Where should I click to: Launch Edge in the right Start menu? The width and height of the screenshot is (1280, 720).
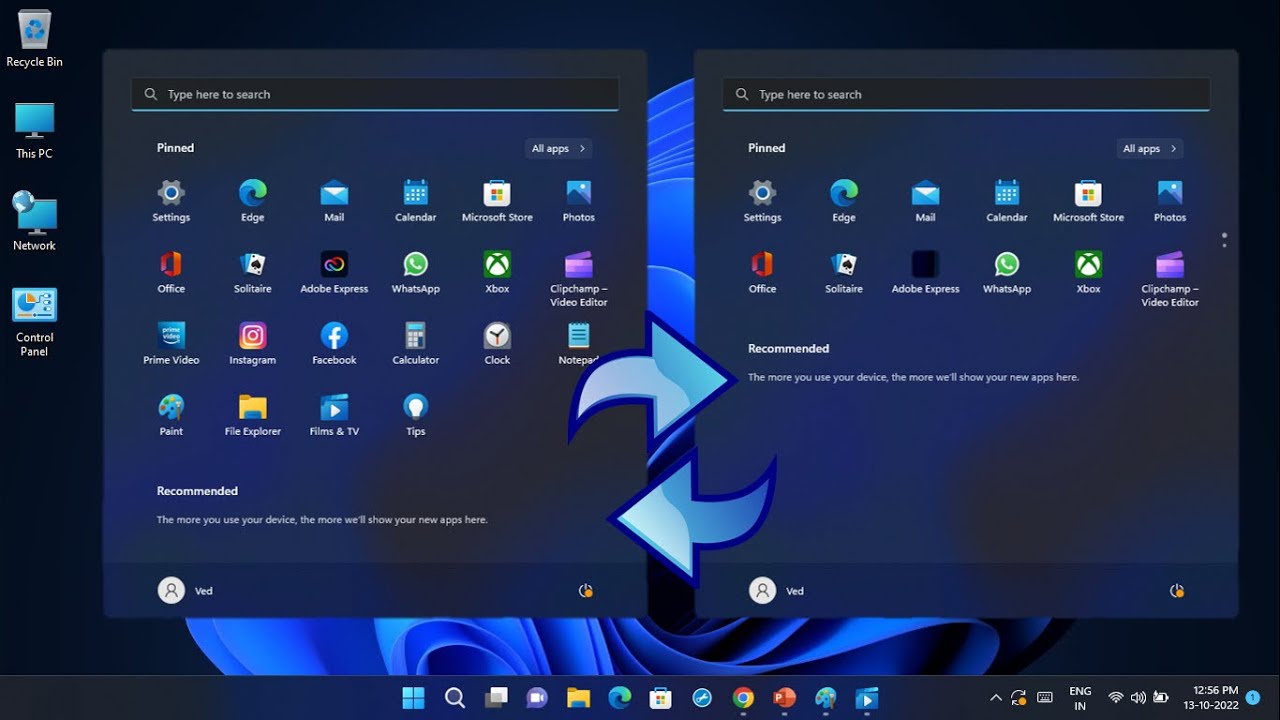844,200
